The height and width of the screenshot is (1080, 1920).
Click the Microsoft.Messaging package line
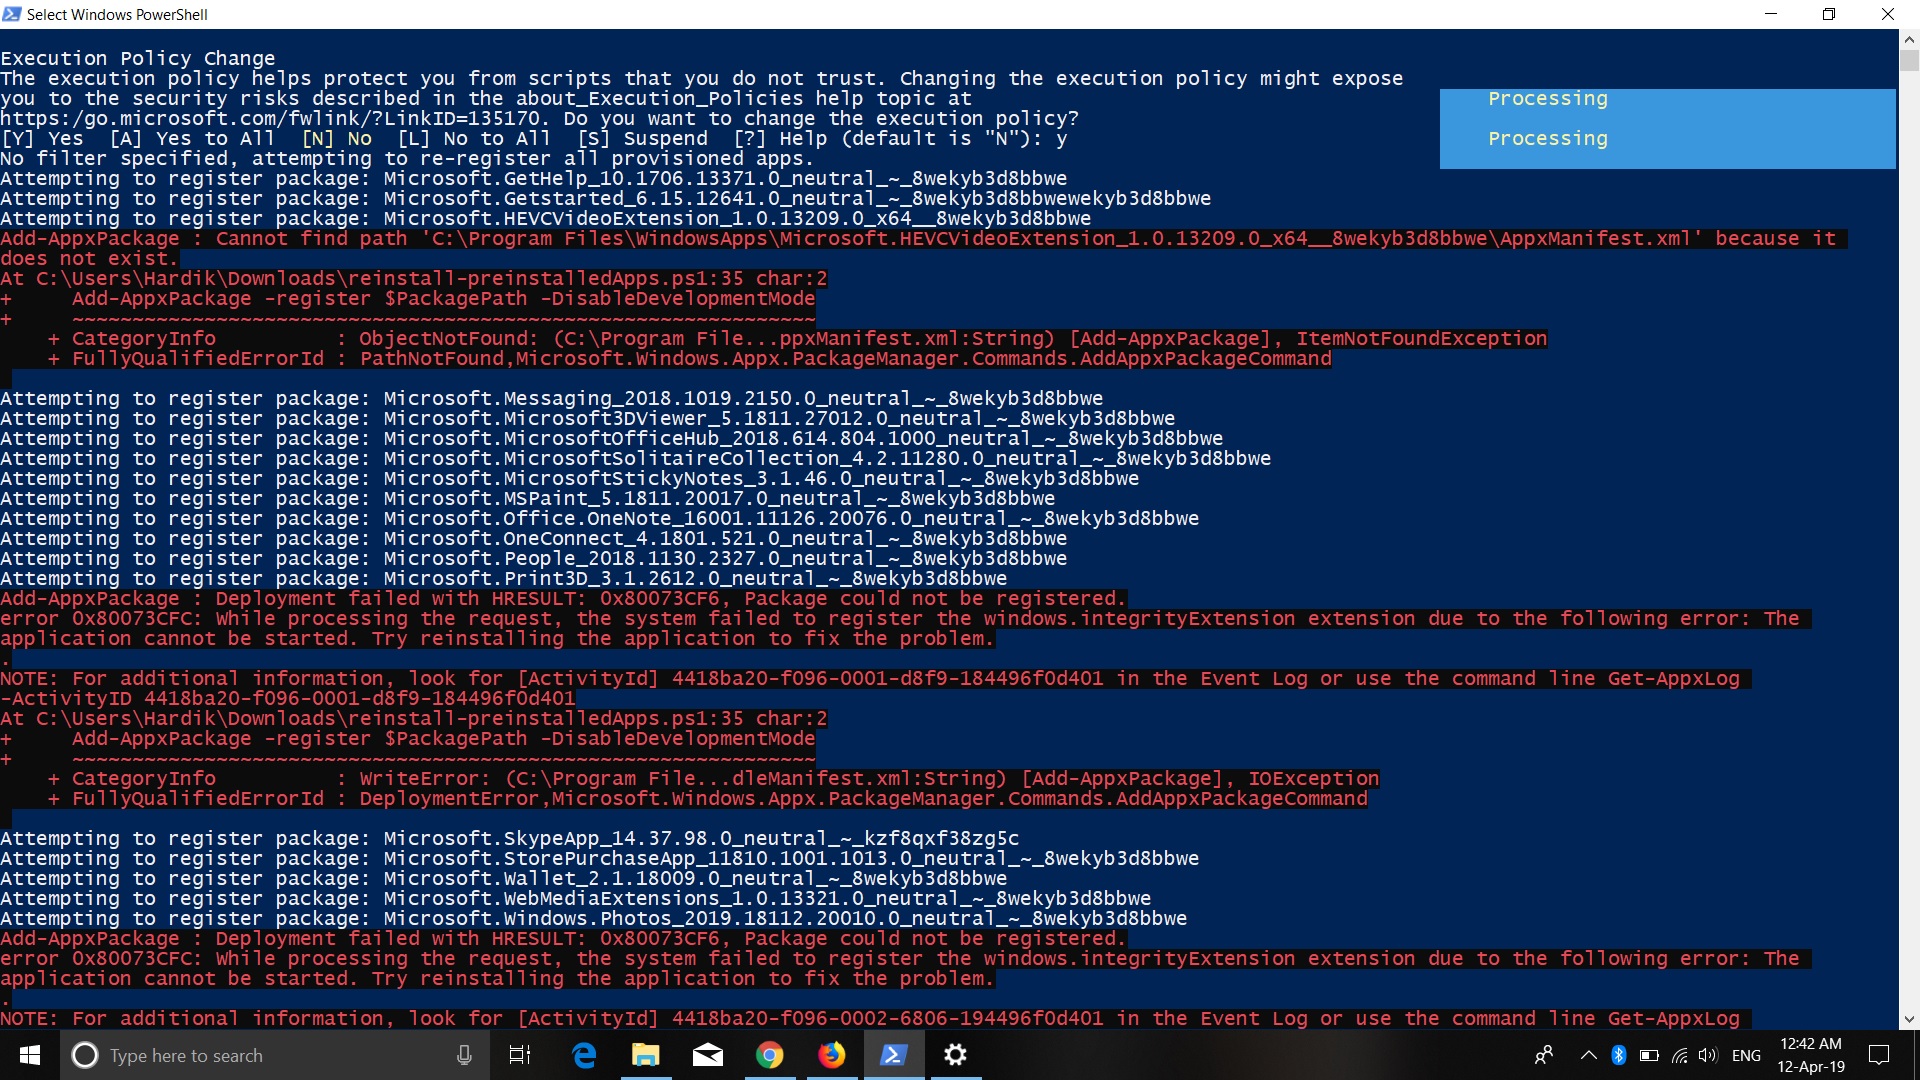pyautogui.click(x=552, y=398)
